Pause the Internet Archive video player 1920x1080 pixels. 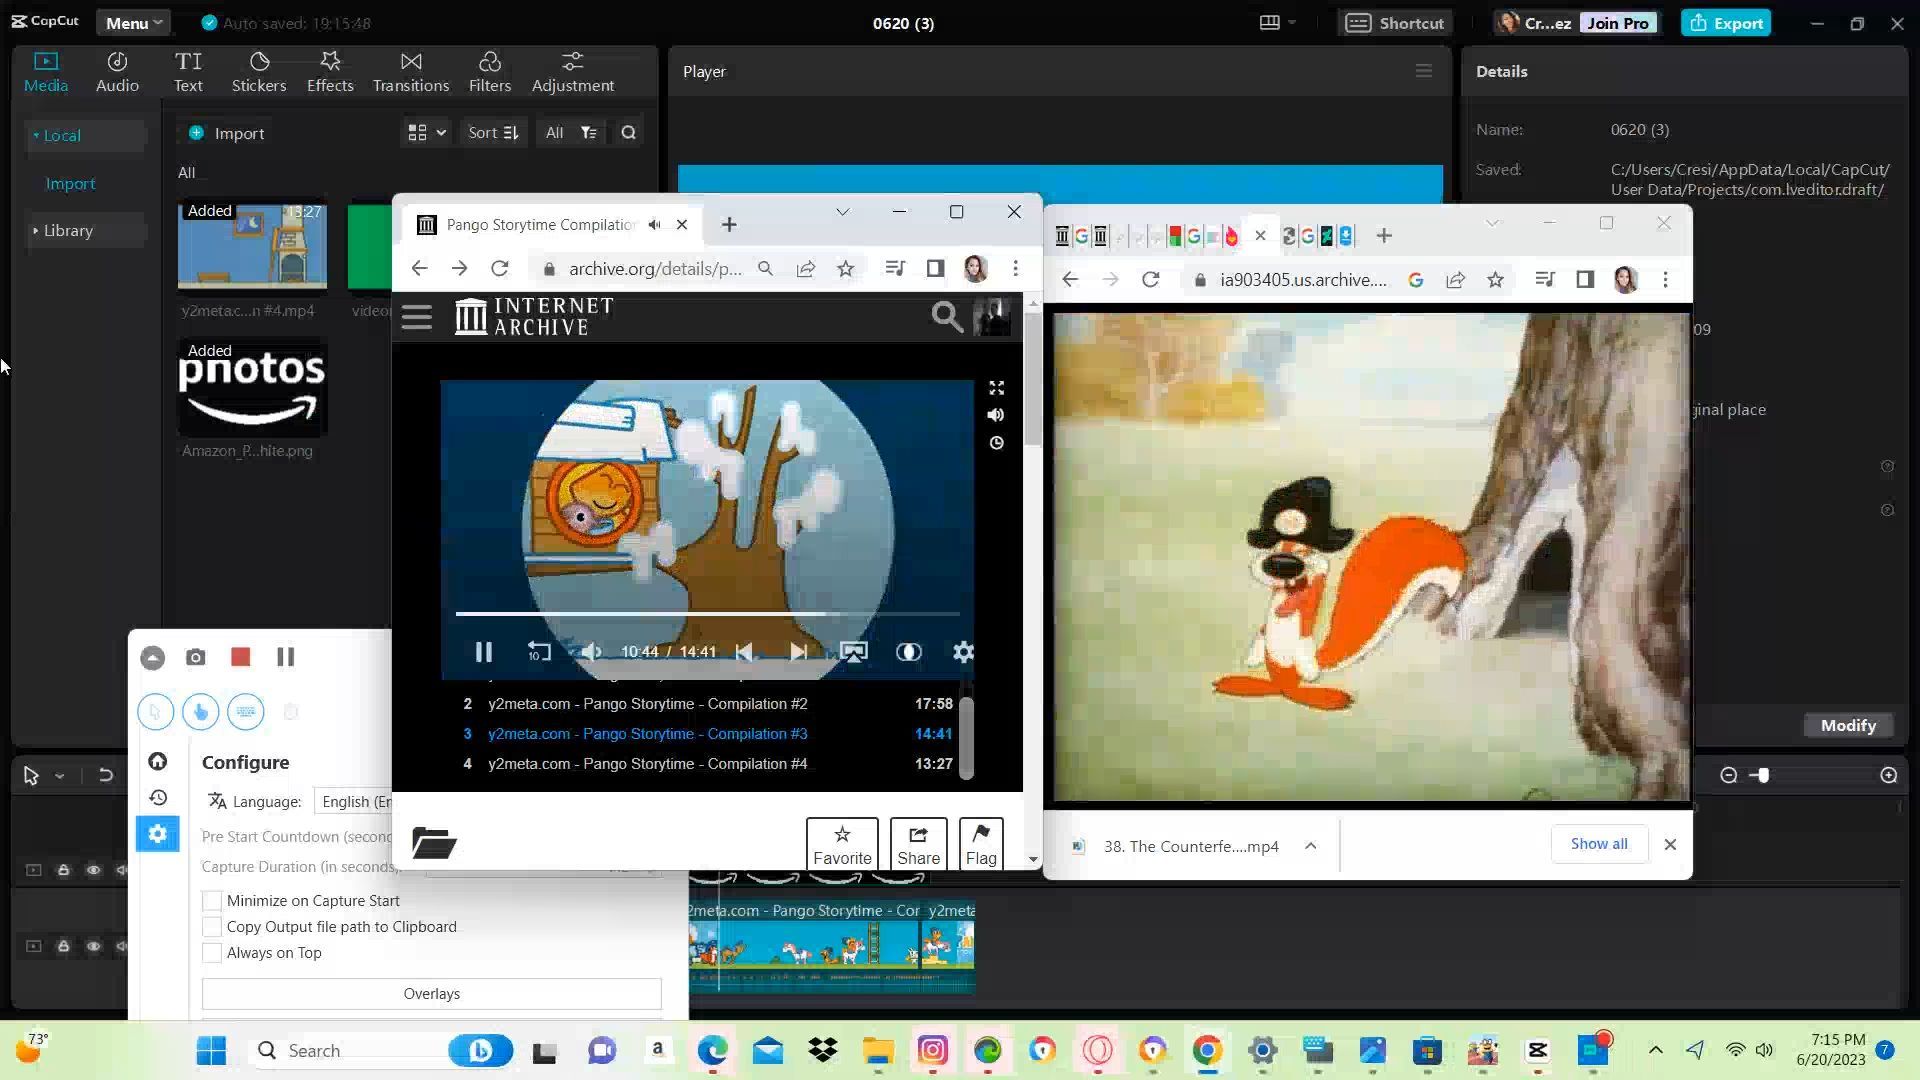coord(483,652)
